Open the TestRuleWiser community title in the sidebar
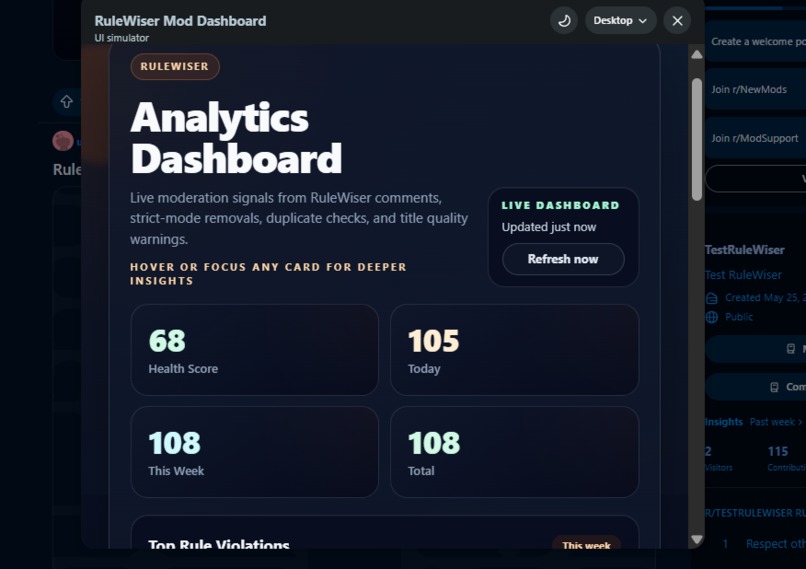The image size is (806, 569). pos(745,250)
